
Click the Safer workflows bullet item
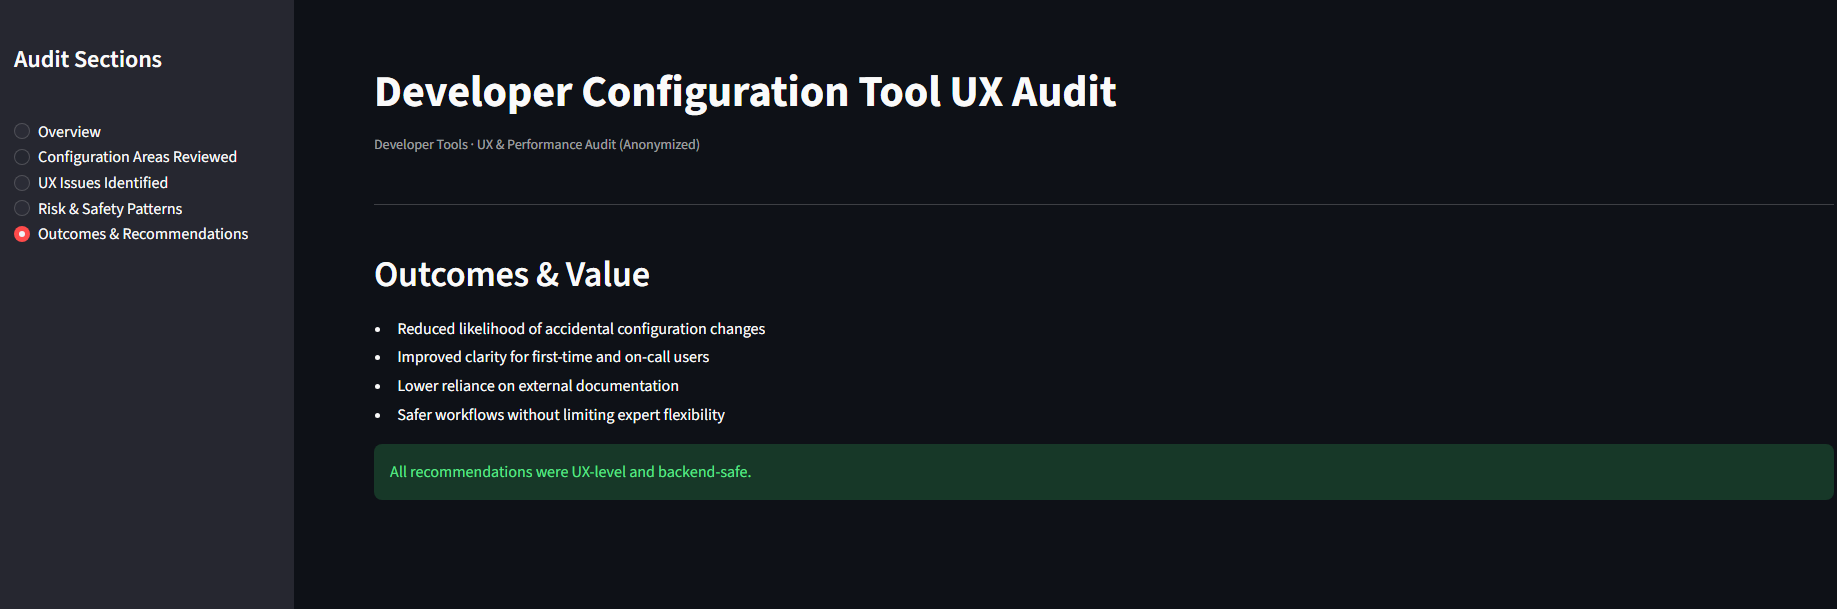[561, 415]
